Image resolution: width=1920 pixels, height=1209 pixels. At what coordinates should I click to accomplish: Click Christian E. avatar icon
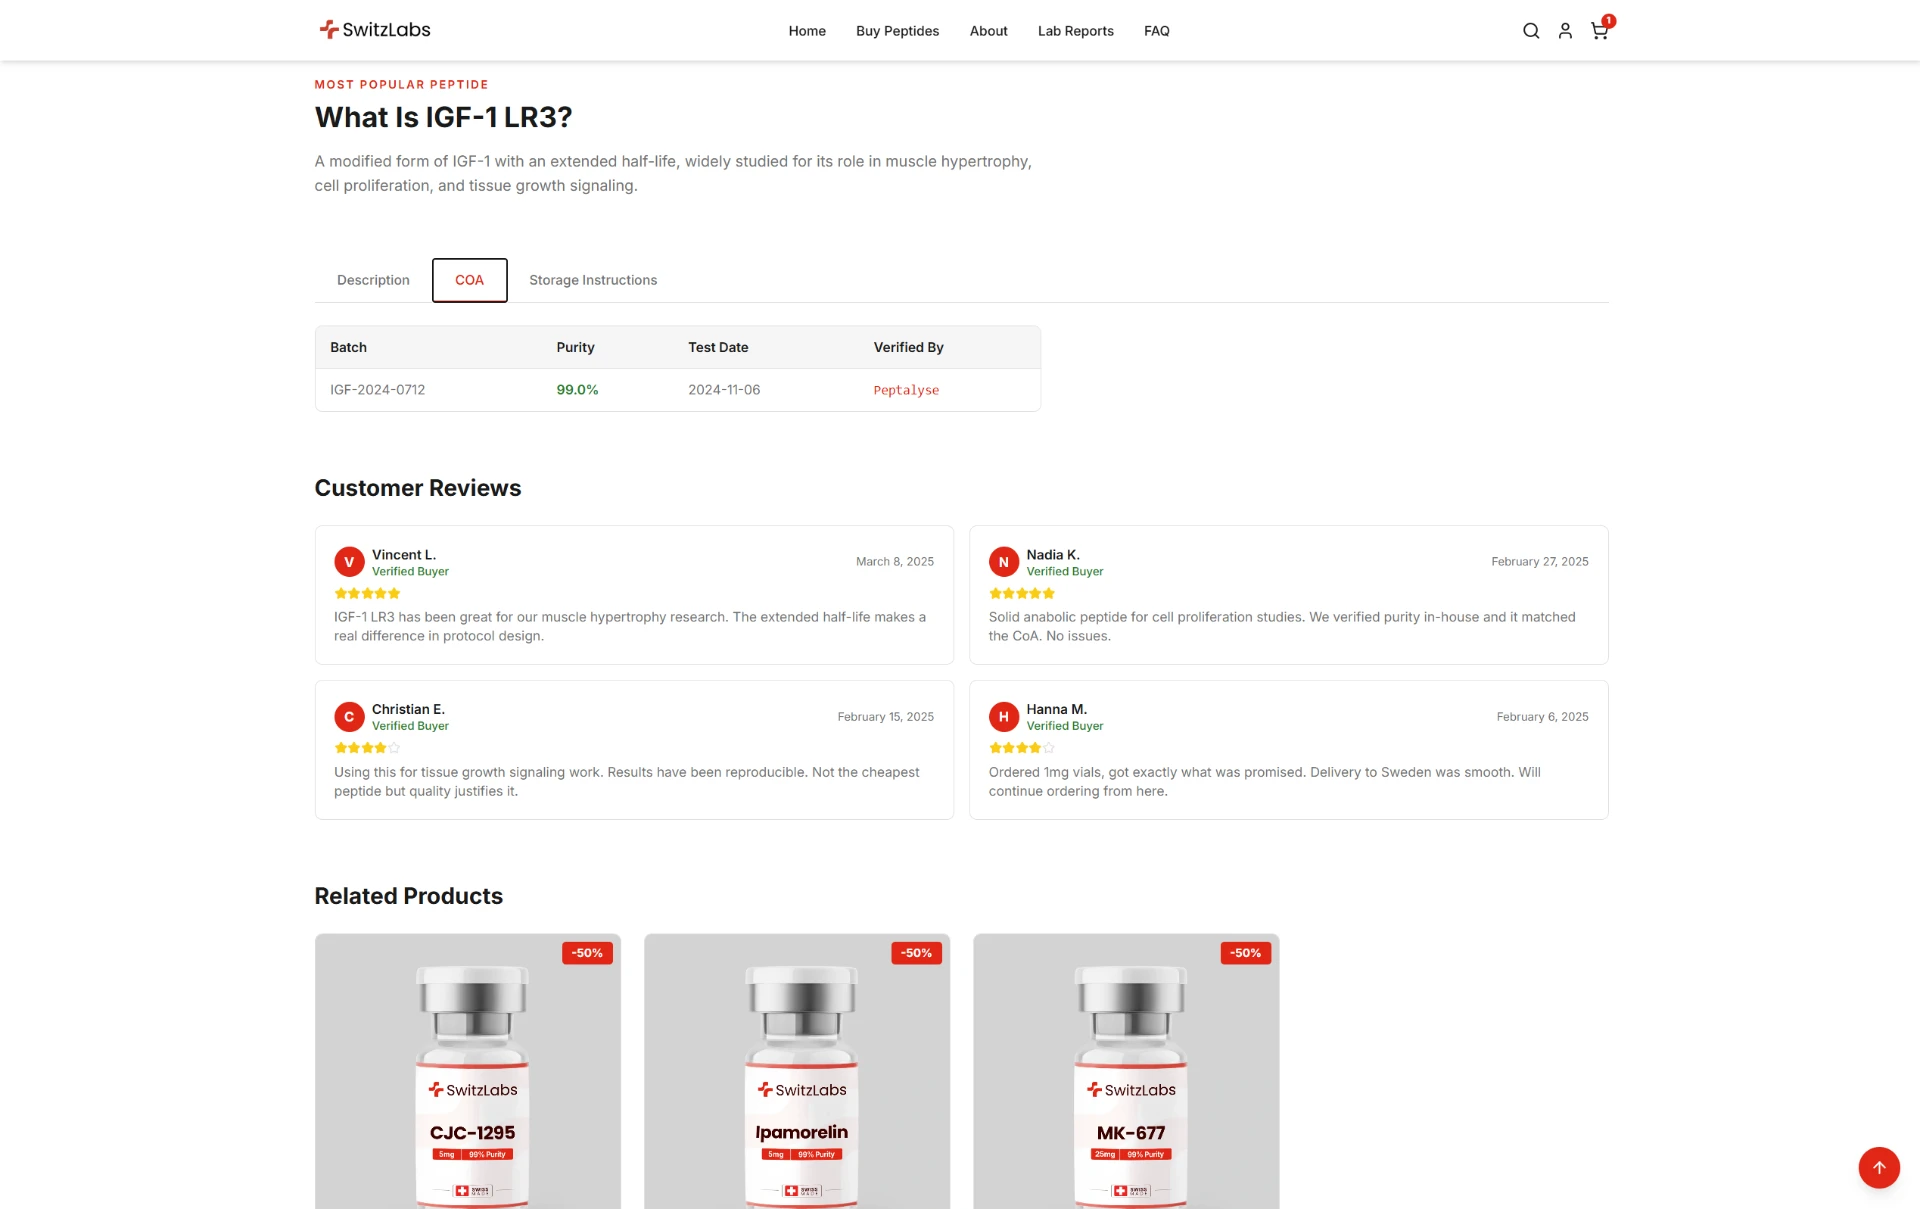(349, 717)
